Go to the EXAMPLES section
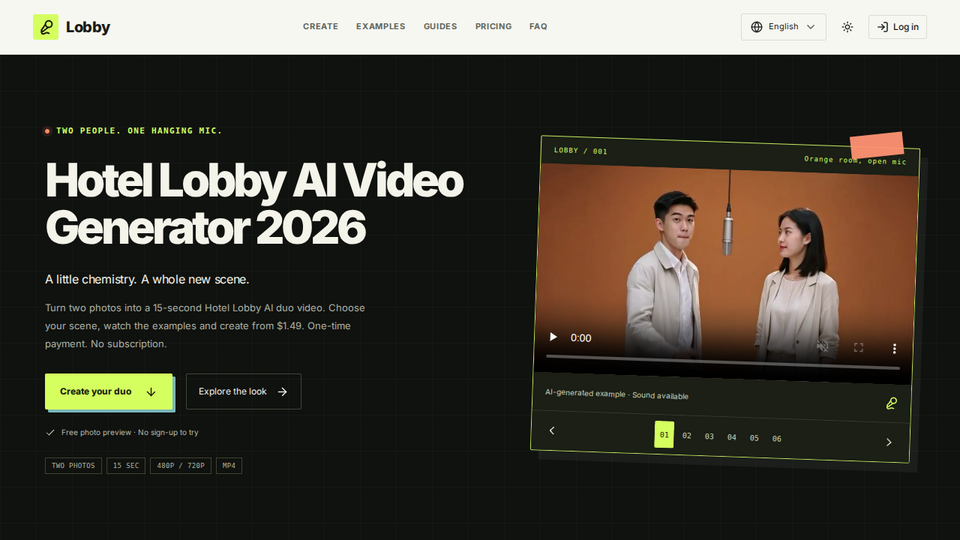 click(381, 26)
